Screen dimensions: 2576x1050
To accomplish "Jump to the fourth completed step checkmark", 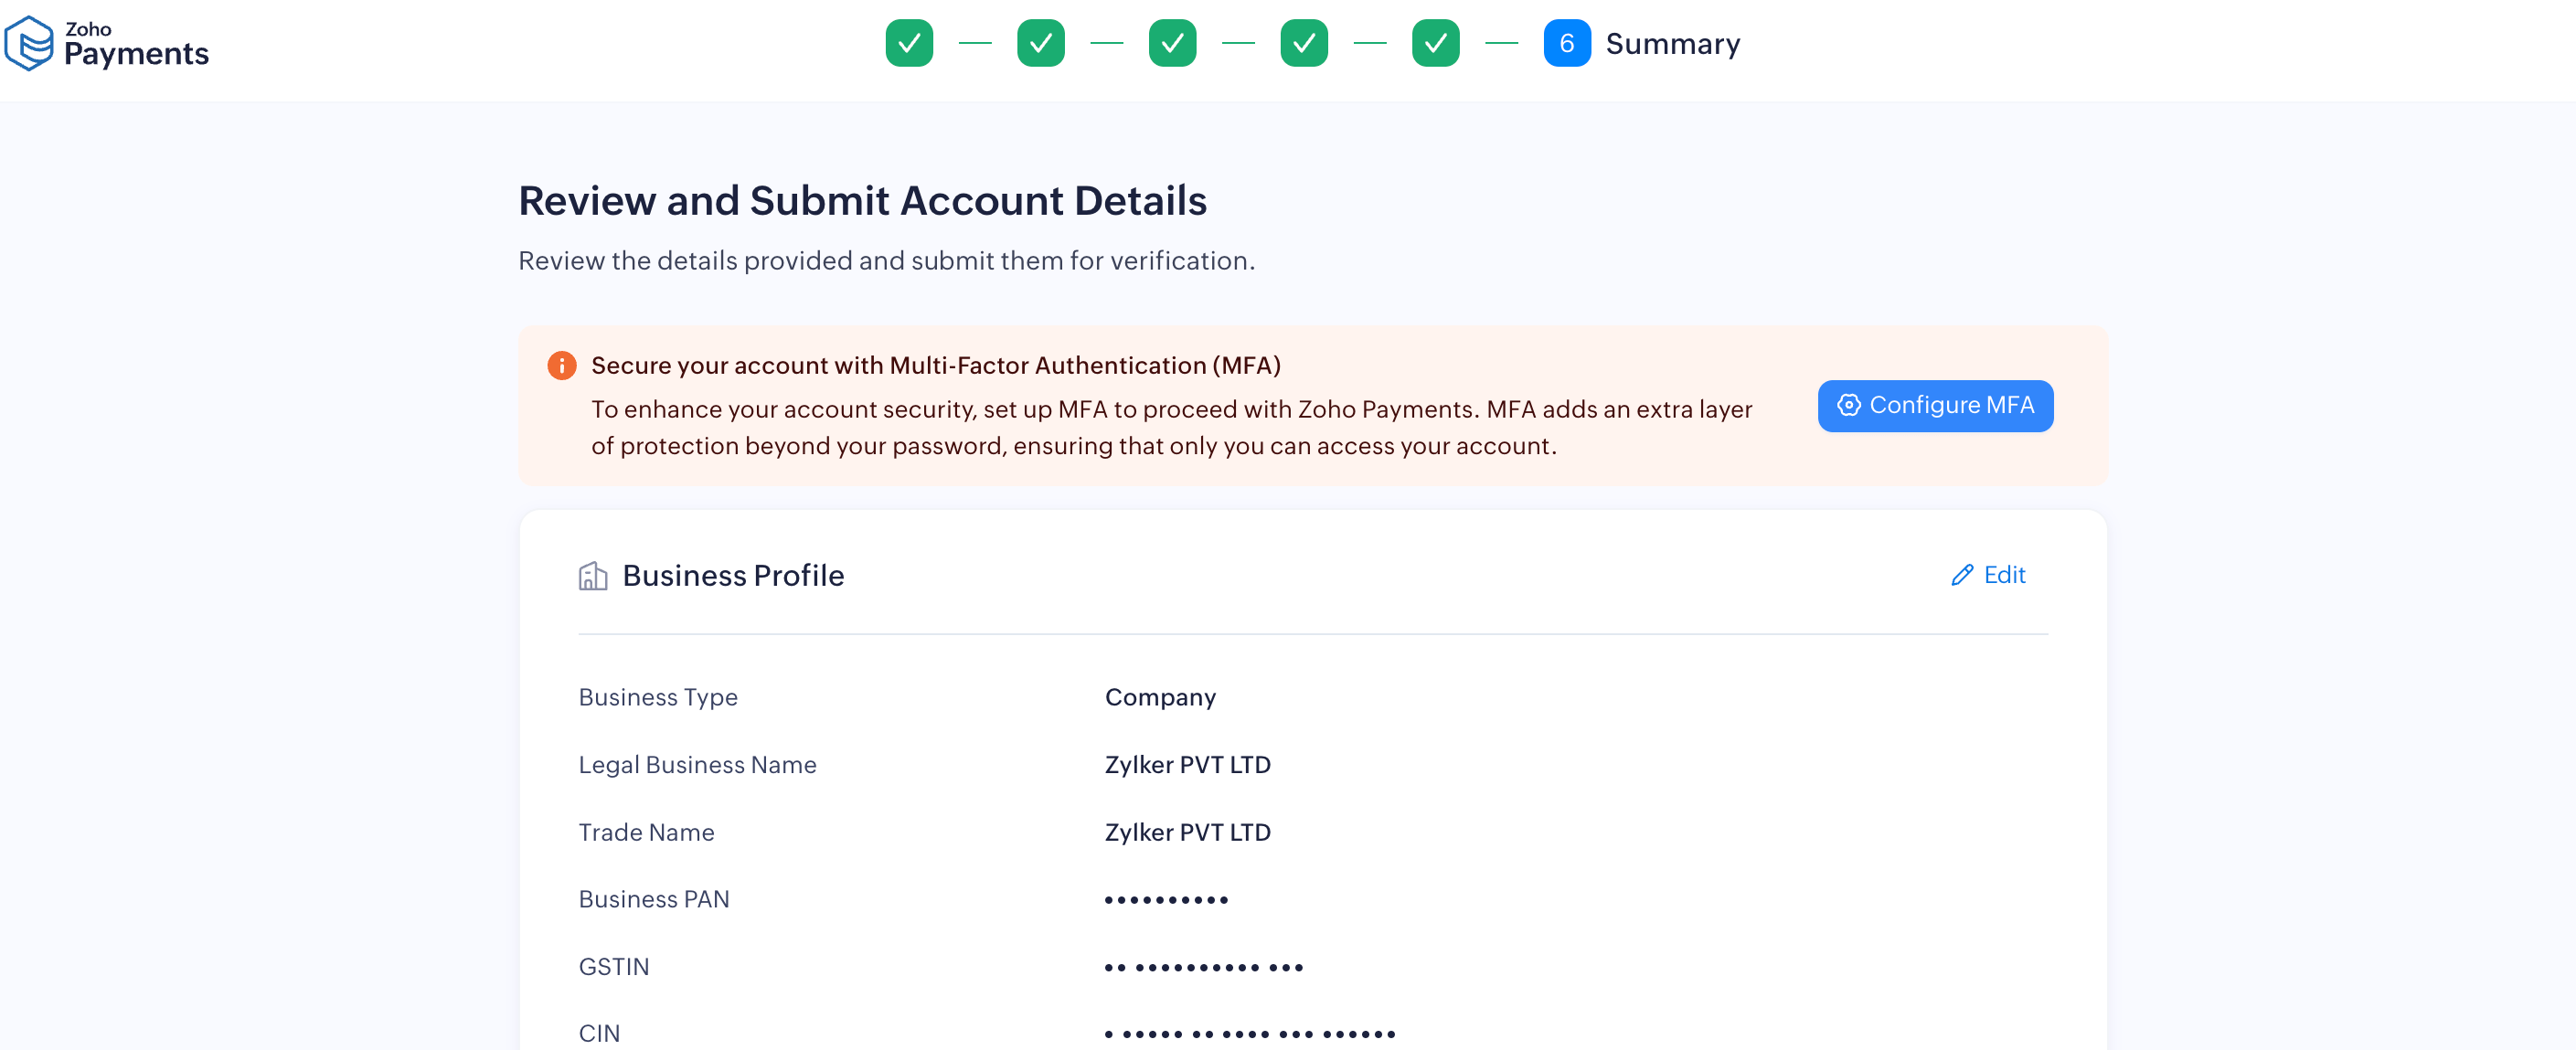I will pyautogui.click(x=1303, y=44).
